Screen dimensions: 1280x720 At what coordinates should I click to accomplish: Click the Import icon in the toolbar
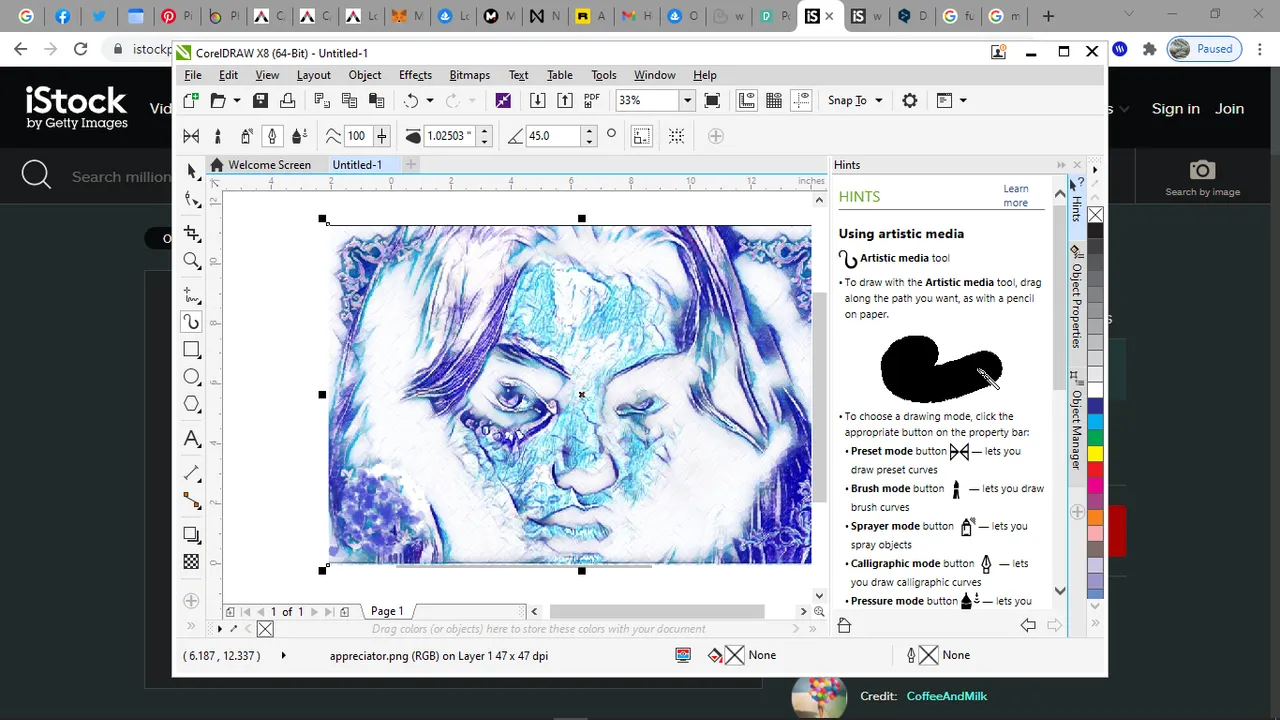[x=537, y=100]
